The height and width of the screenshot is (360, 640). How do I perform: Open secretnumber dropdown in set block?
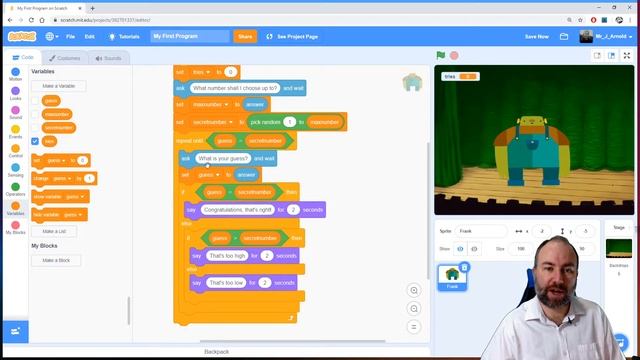click(x=212, y=122)
